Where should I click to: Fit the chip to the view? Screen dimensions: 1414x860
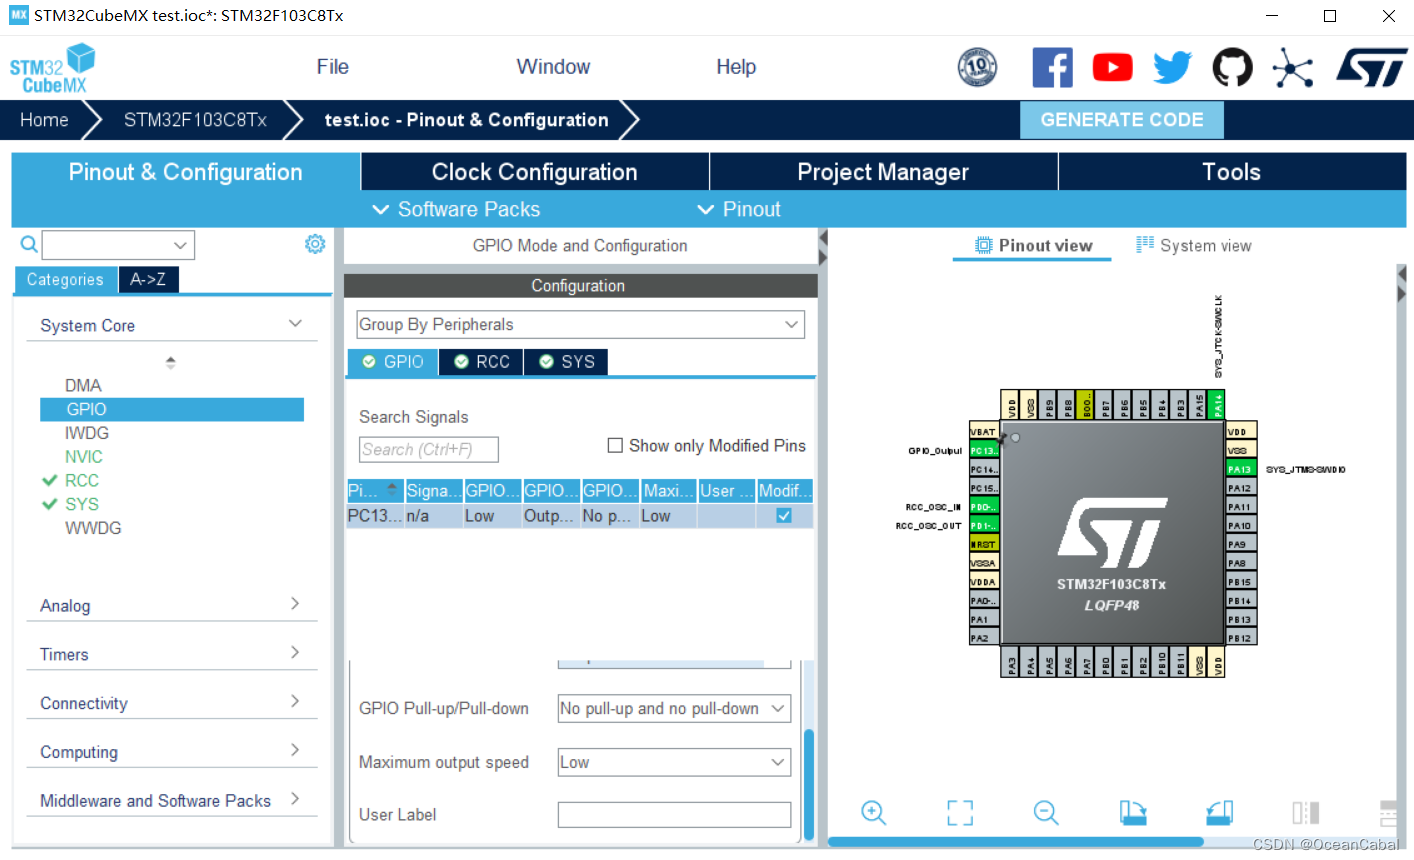[x=960, y=812]
